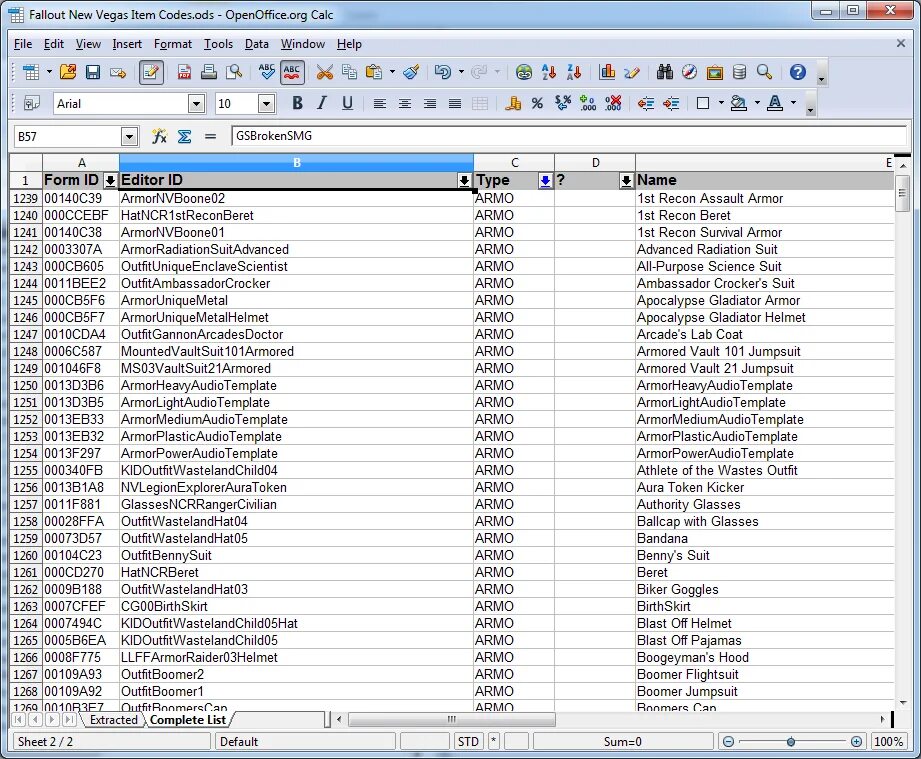
Task: Align text right
Action: tap(430, 104)
